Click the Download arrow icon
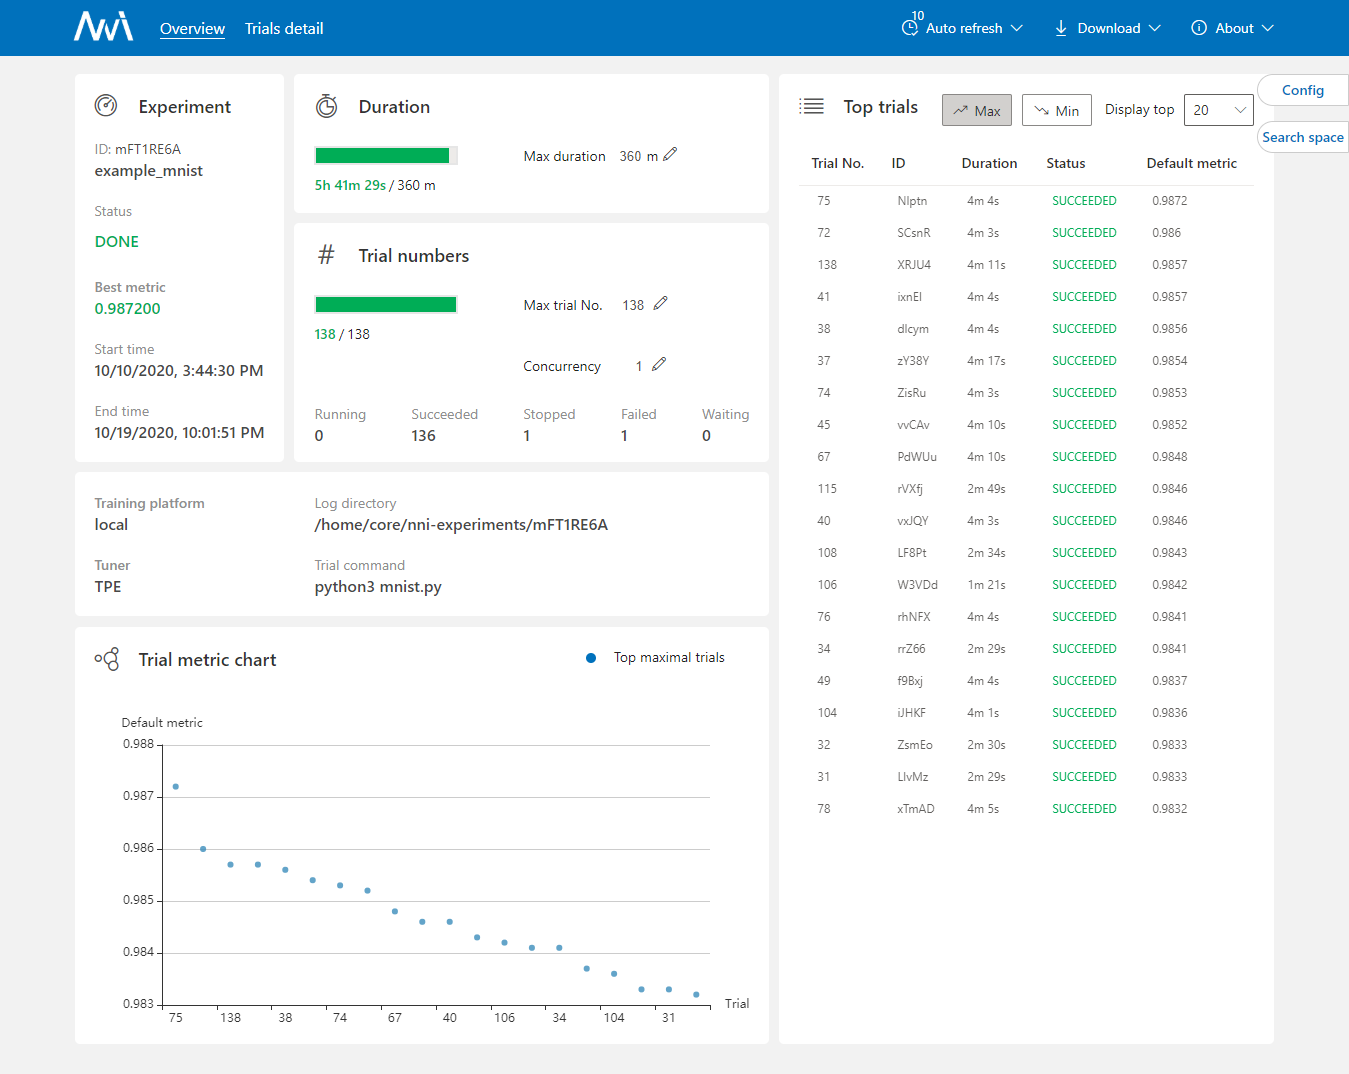The width and height of the screenshot is (1349, 1074). pos(1061,28)
